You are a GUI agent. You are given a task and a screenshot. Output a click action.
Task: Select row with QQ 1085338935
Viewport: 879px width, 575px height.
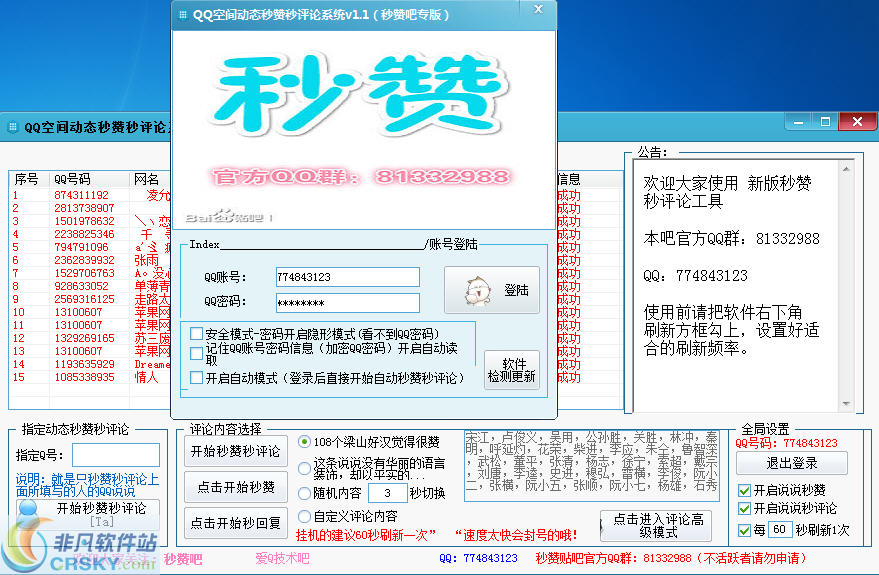pos(90,377)
